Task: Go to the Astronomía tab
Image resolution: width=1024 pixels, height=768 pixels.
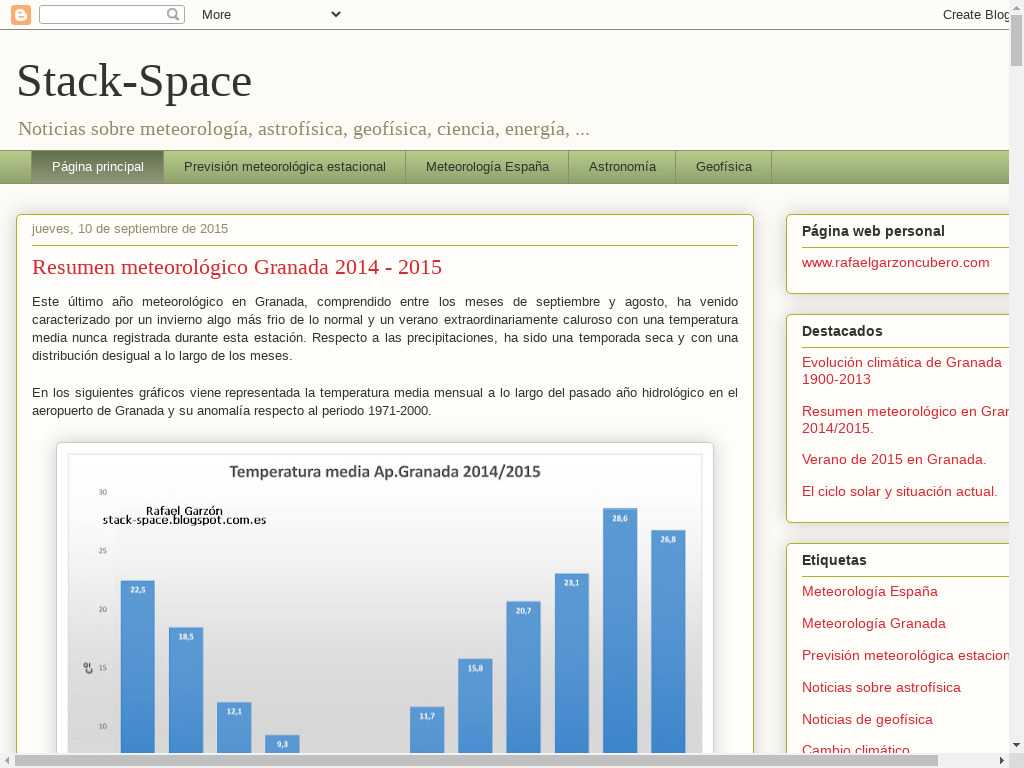Action: [x=622, y=167]
